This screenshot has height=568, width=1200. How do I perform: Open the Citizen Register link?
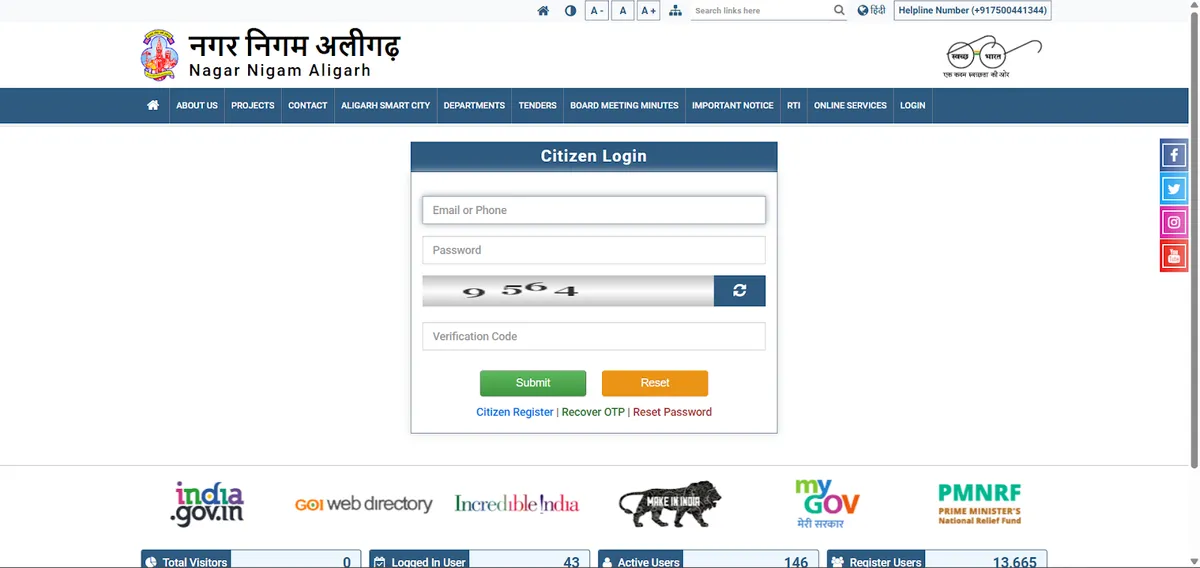(x=515, y=412)
